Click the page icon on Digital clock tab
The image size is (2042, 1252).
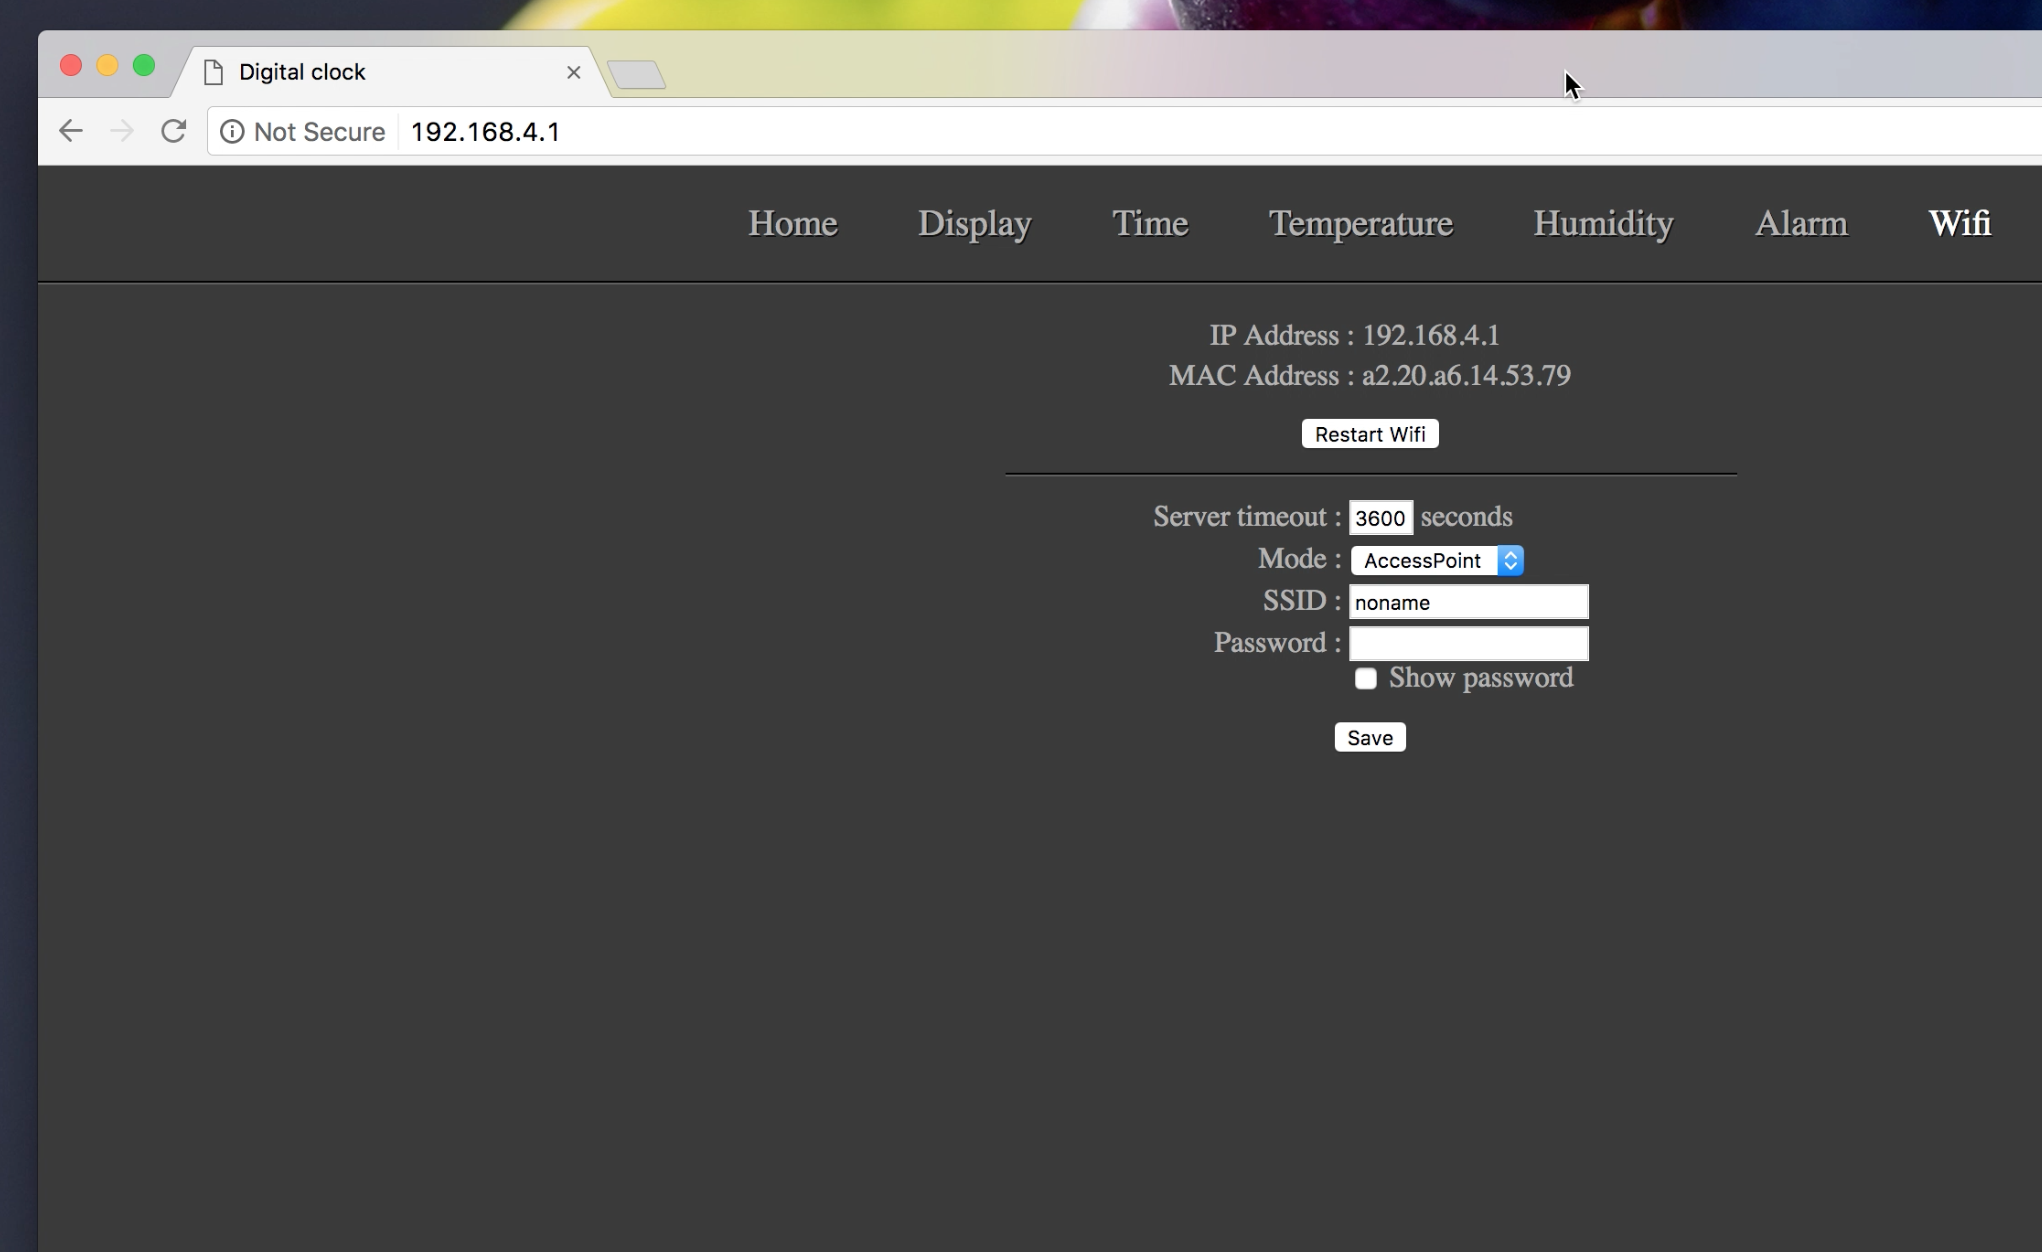pyautogui.click(x=213, y=72)
